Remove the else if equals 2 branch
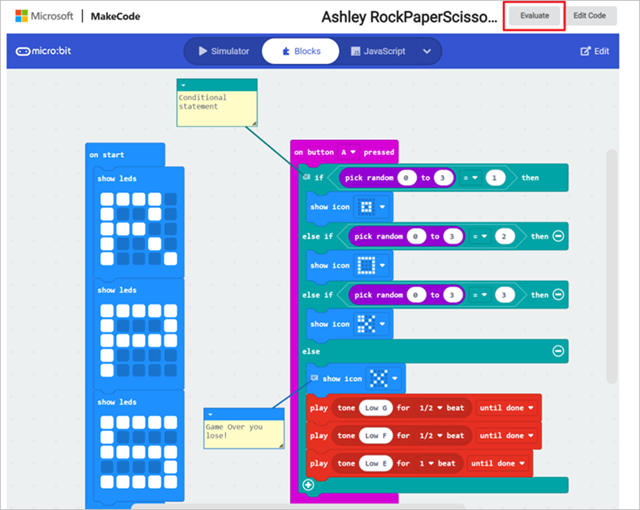This screenshot has width=640, height=510. point(558,236)
